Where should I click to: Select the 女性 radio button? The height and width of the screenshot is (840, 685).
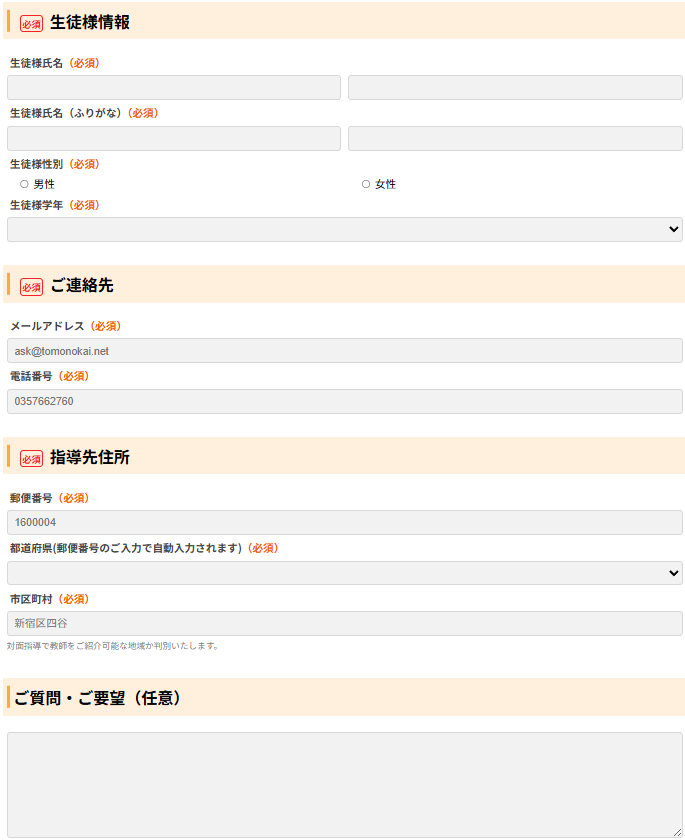tap(366, 184)
